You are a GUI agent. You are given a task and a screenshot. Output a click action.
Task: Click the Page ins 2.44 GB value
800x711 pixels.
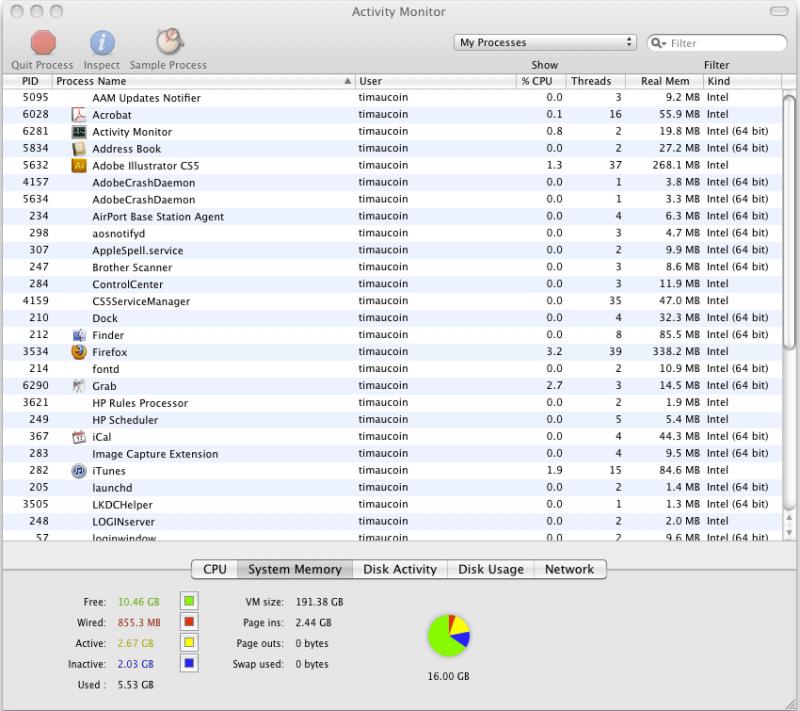pyautogui.click(x=313, y=623)
